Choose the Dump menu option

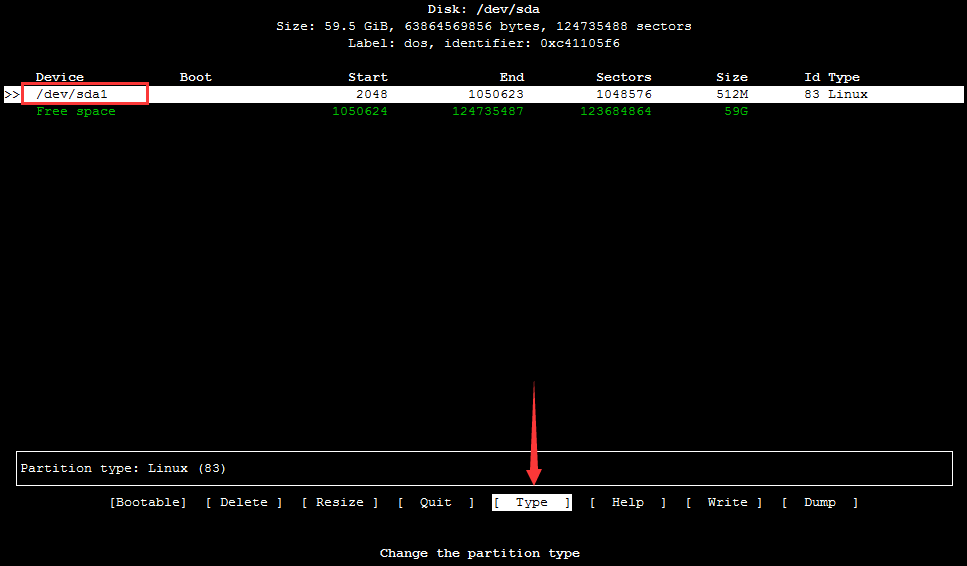click(x=820, y=502)
